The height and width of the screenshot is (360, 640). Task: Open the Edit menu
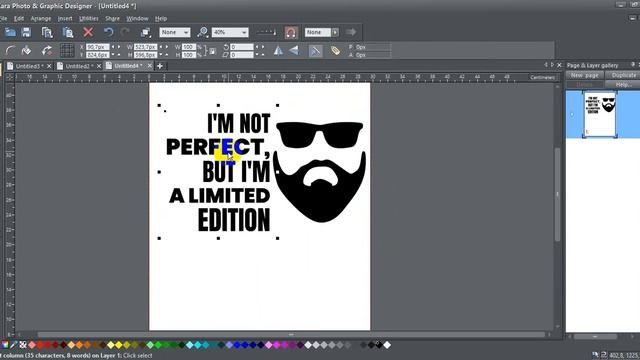pyautogui.click(x=19, y=18)
